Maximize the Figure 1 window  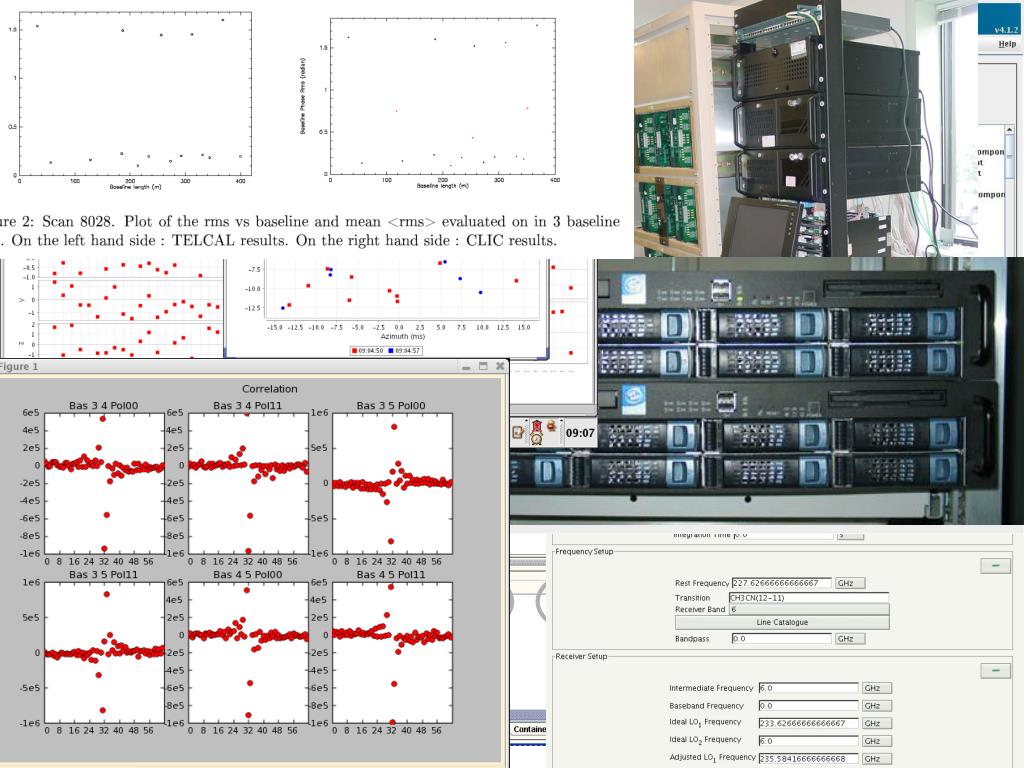(x=483, y=366)
